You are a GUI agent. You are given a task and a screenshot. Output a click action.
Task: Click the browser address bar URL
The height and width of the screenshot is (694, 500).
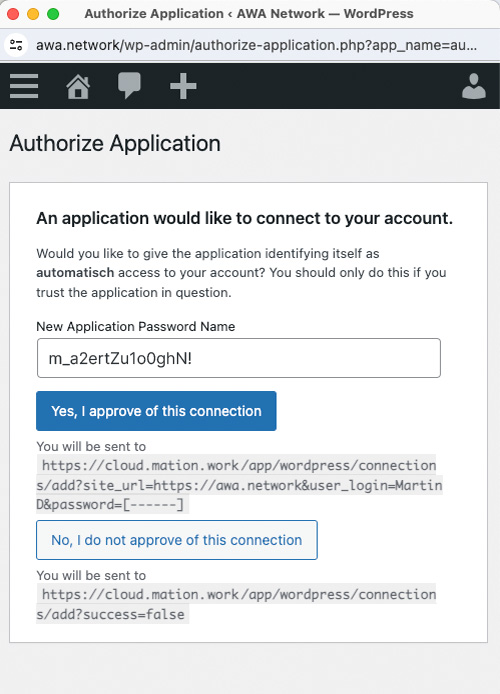pyautogui.click(x=256, y=45)
